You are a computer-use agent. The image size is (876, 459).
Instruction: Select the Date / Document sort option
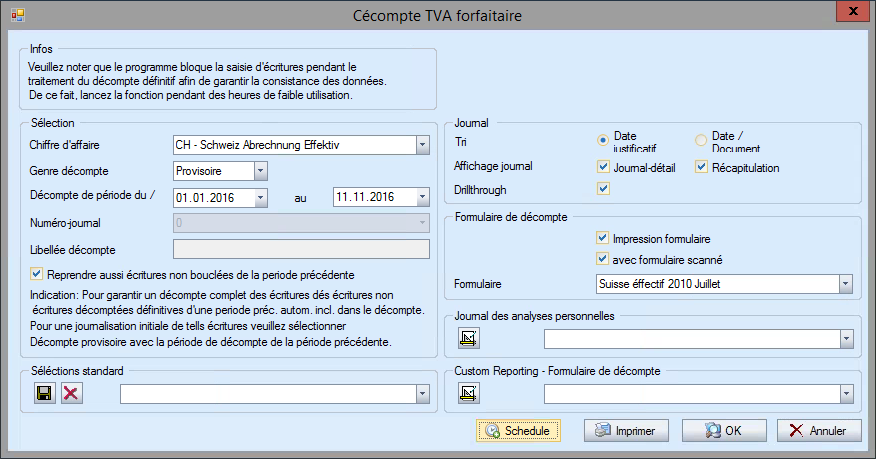701,140
